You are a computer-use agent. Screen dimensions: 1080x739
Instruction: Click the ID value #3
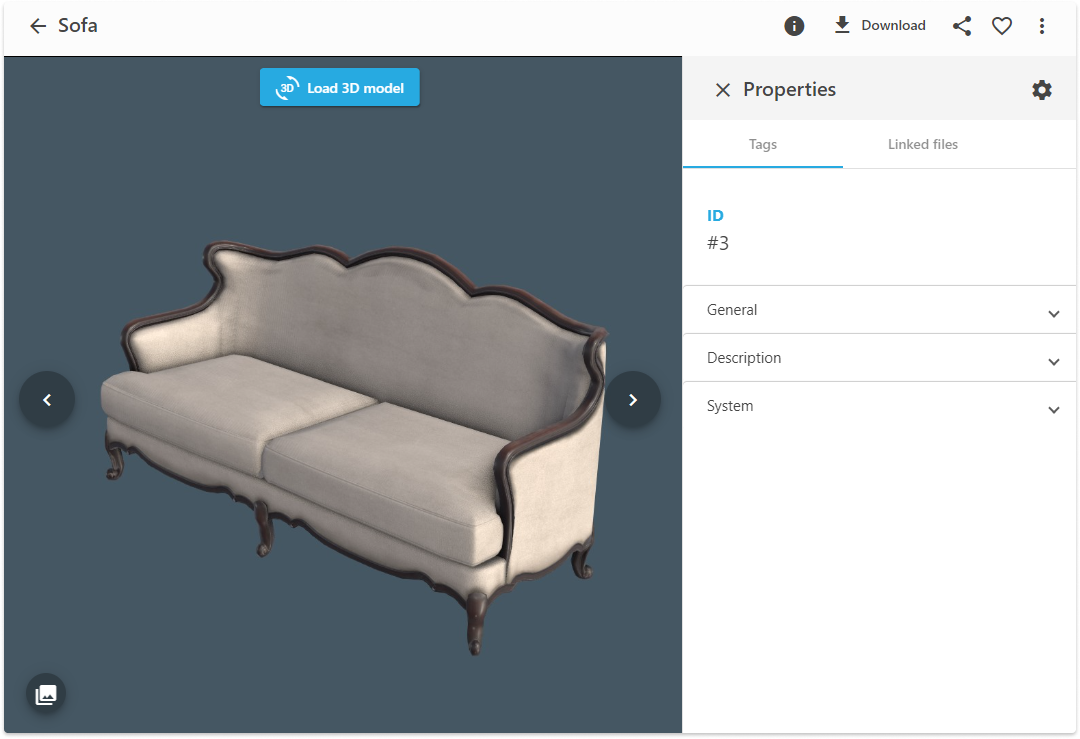coord(718,243)
